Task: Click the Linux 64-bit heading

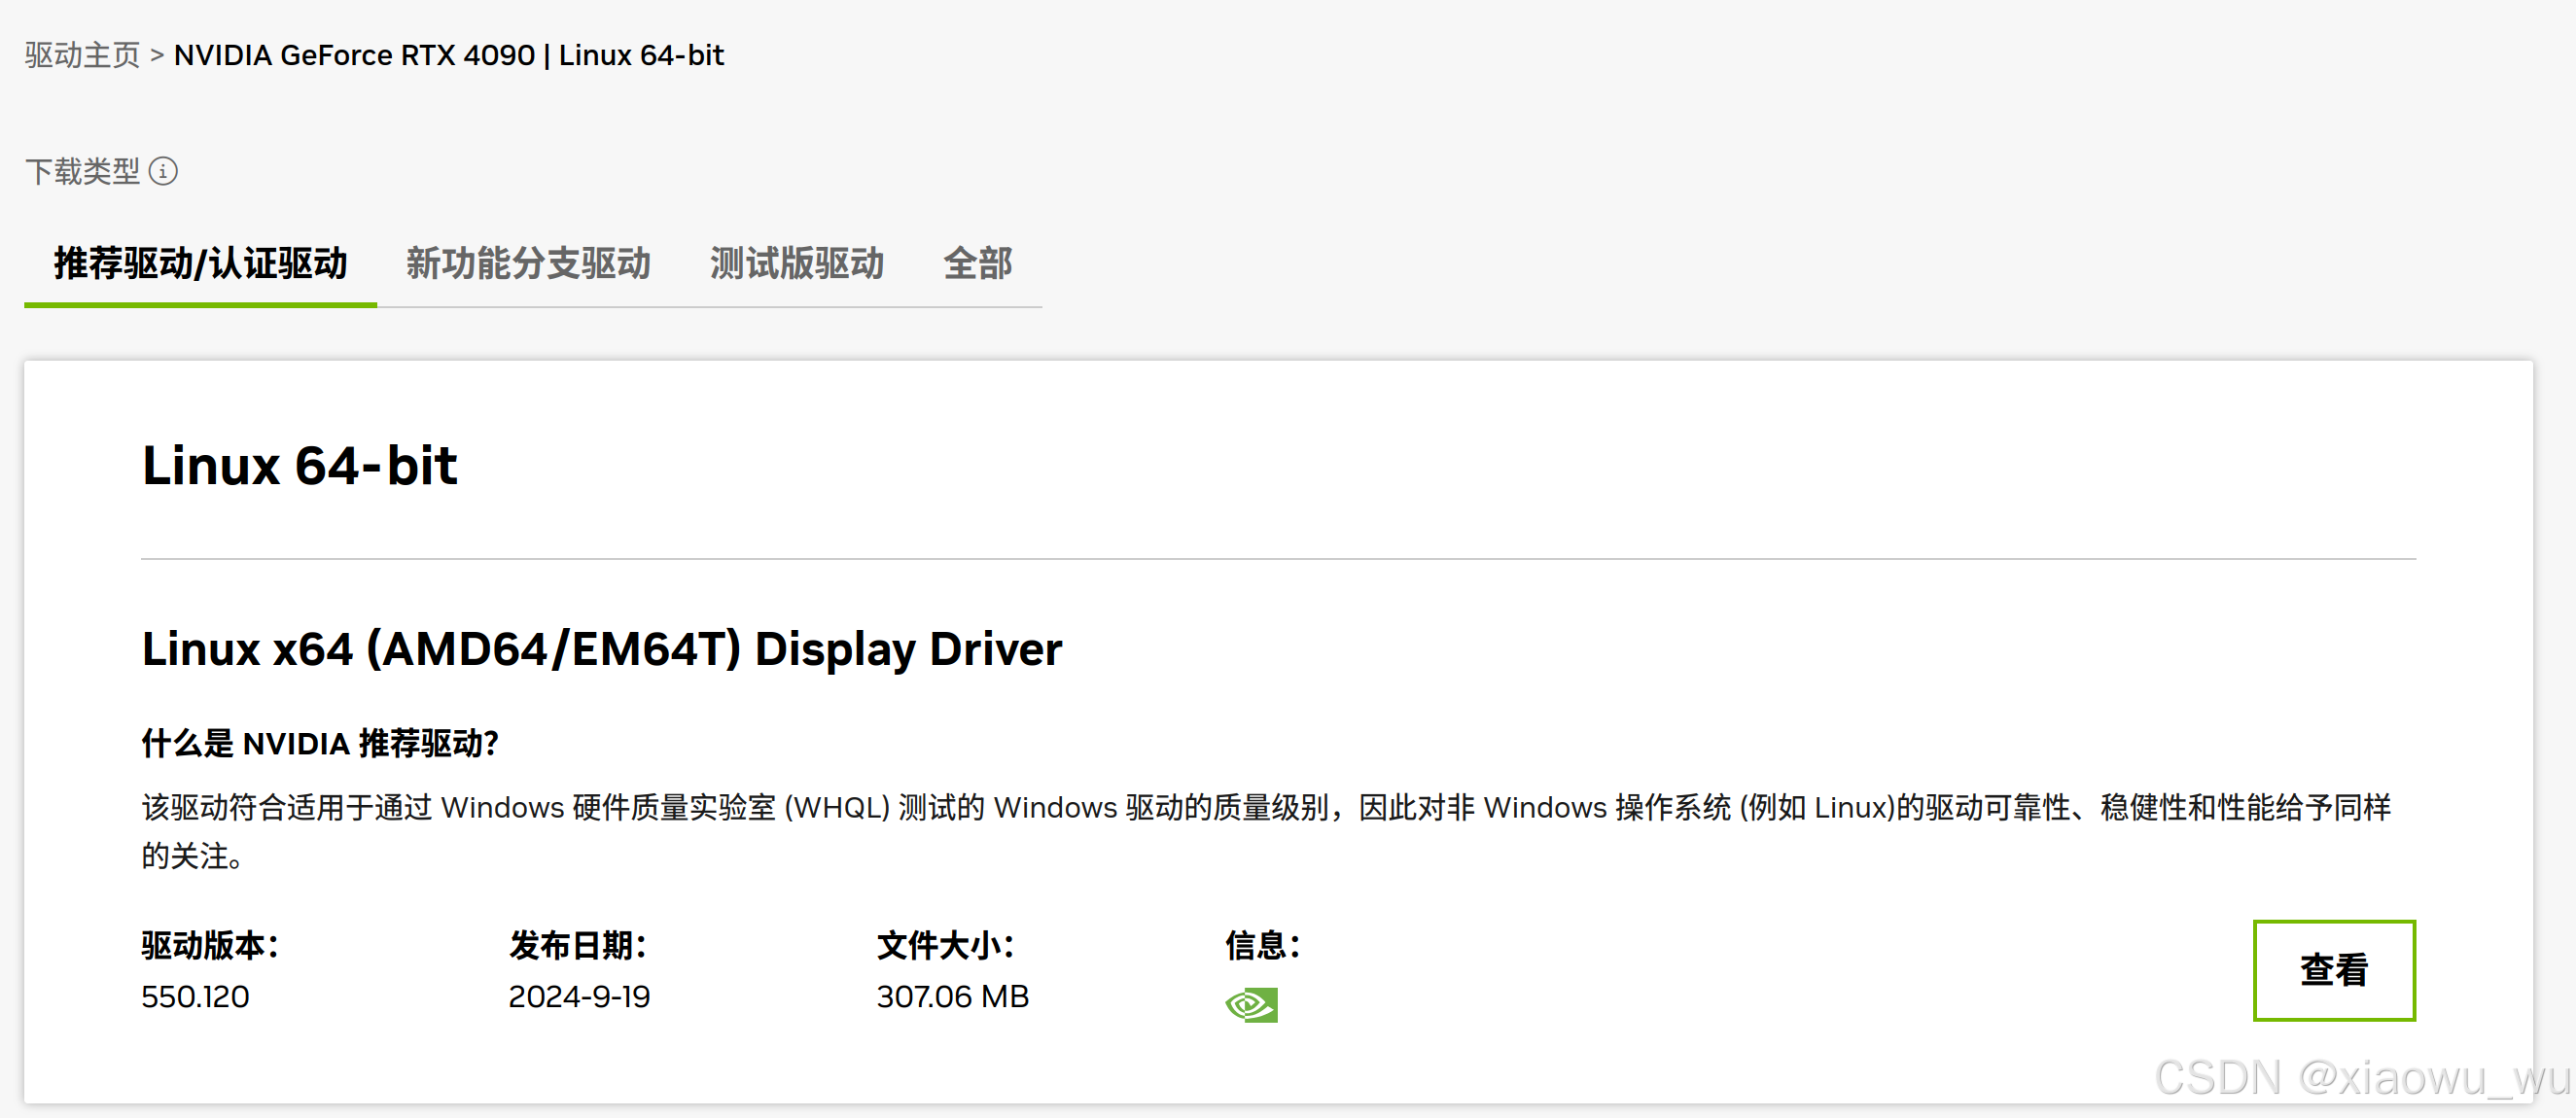Action: tap(299, 466)
